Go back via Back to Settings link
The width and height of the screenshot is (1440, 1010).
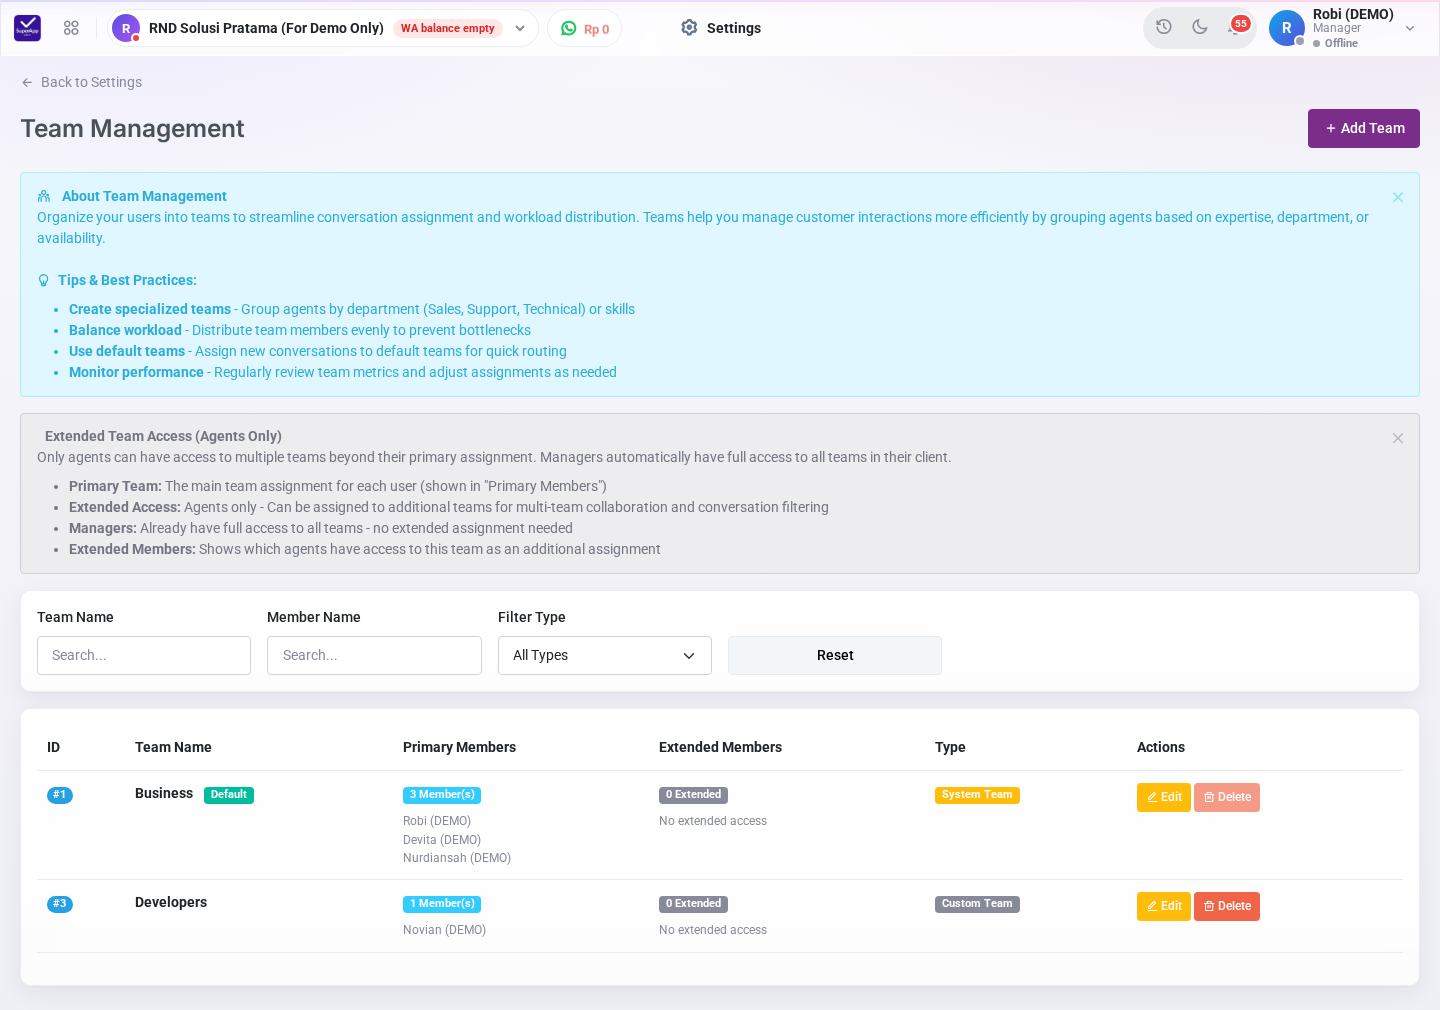point(82,82)
